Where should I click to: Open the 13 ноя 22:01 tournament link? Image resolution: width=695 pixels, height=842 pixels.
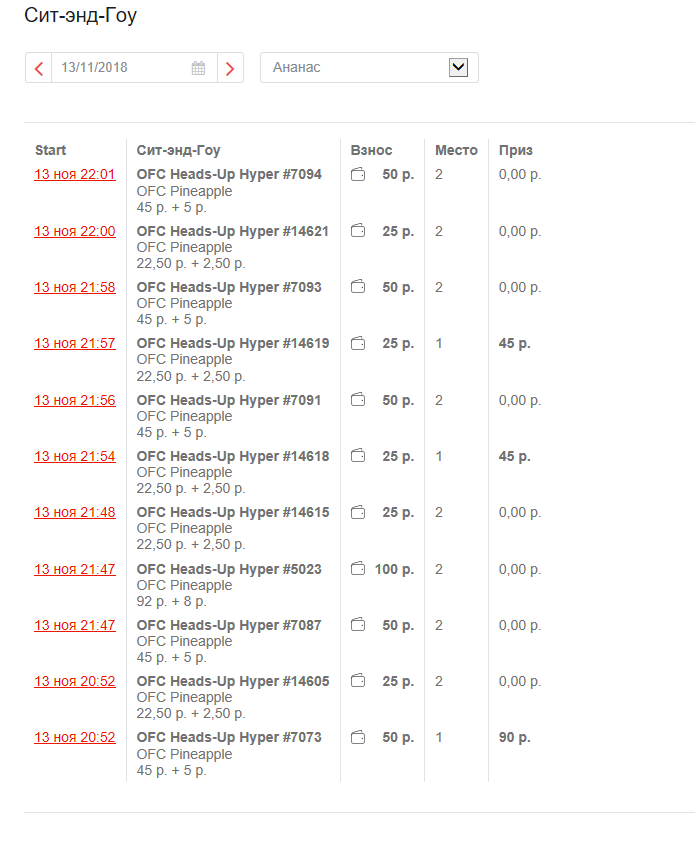[75, 174]
